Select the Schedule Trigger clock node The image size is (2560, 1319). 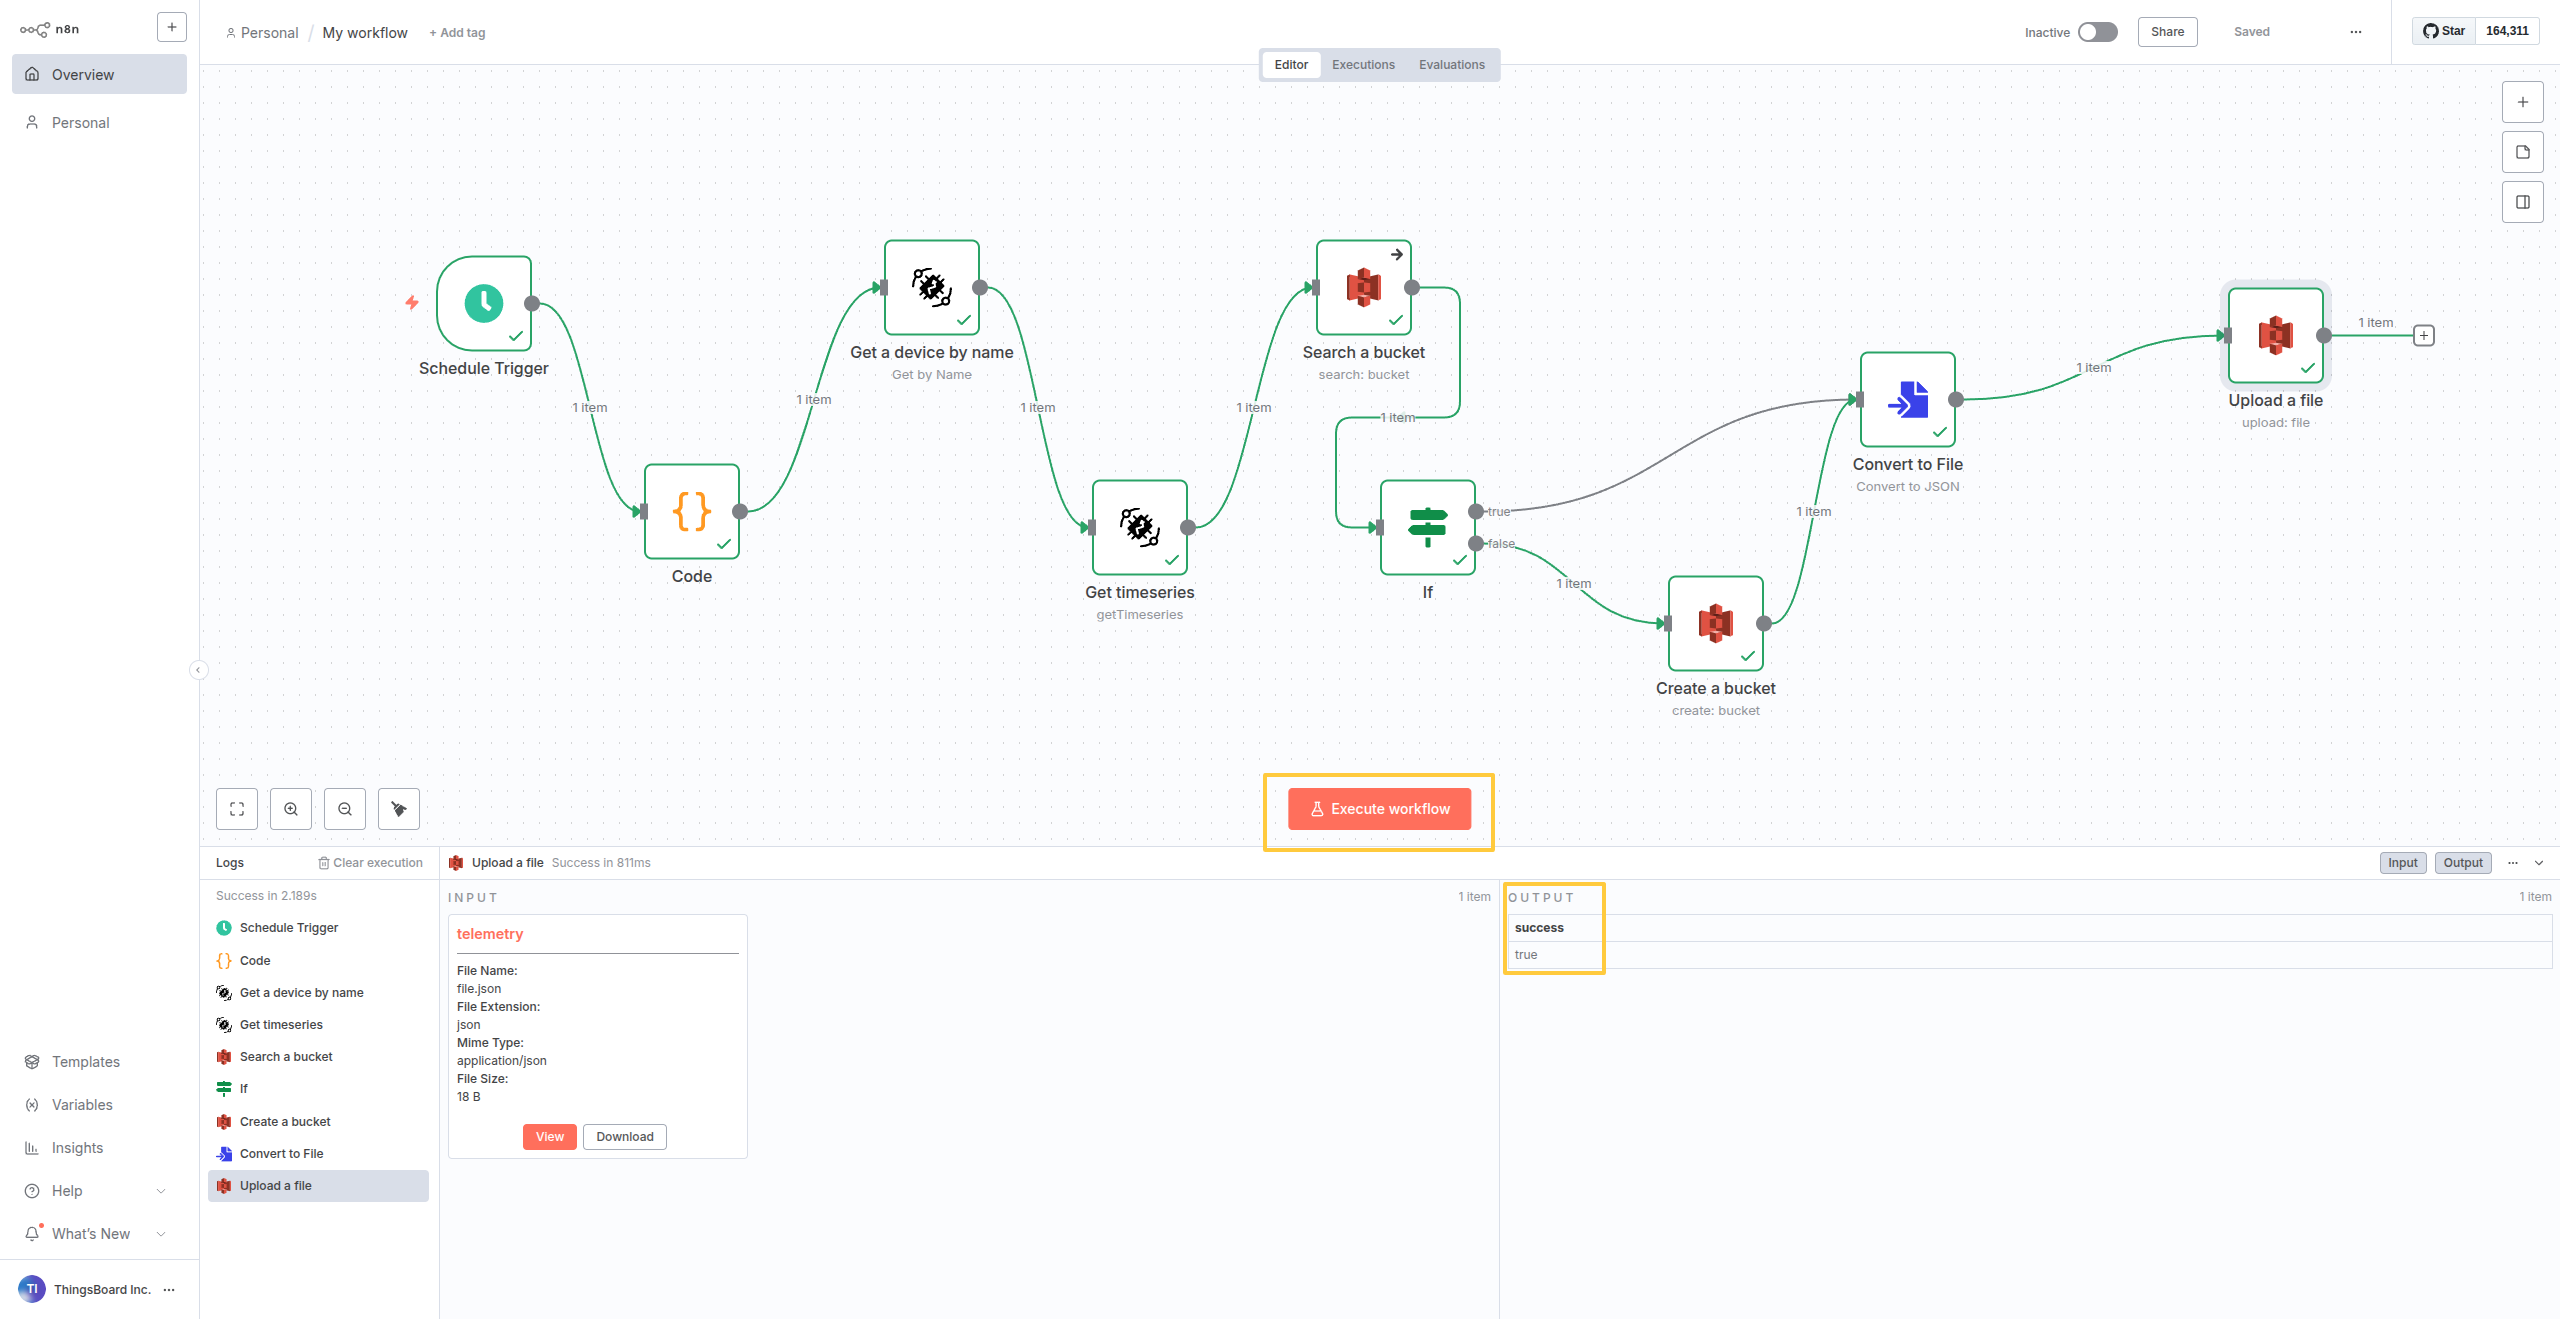click(484, 303)
